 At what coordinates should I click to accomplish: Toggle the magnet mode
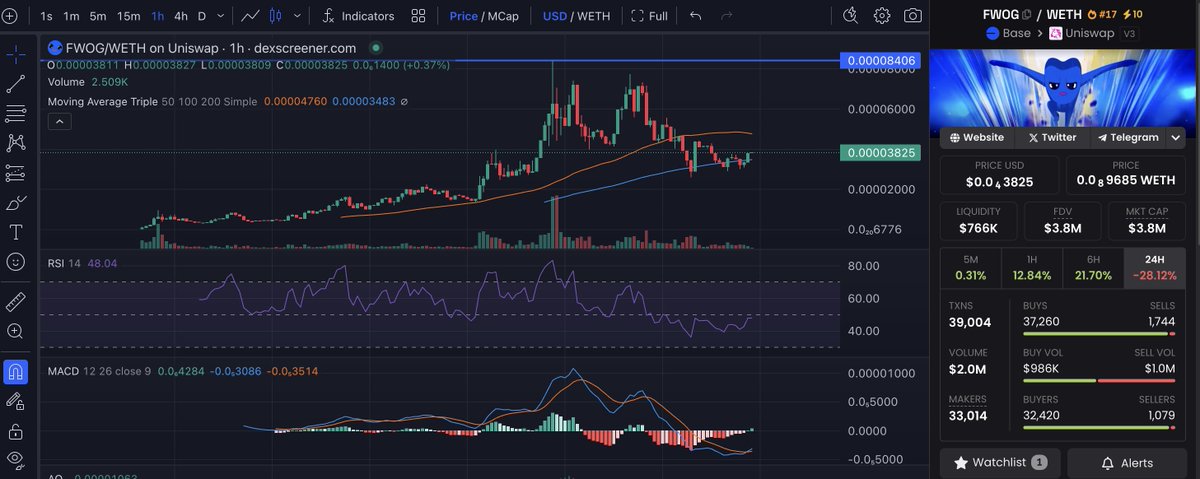pyautogui.click(x=15, y=372)
